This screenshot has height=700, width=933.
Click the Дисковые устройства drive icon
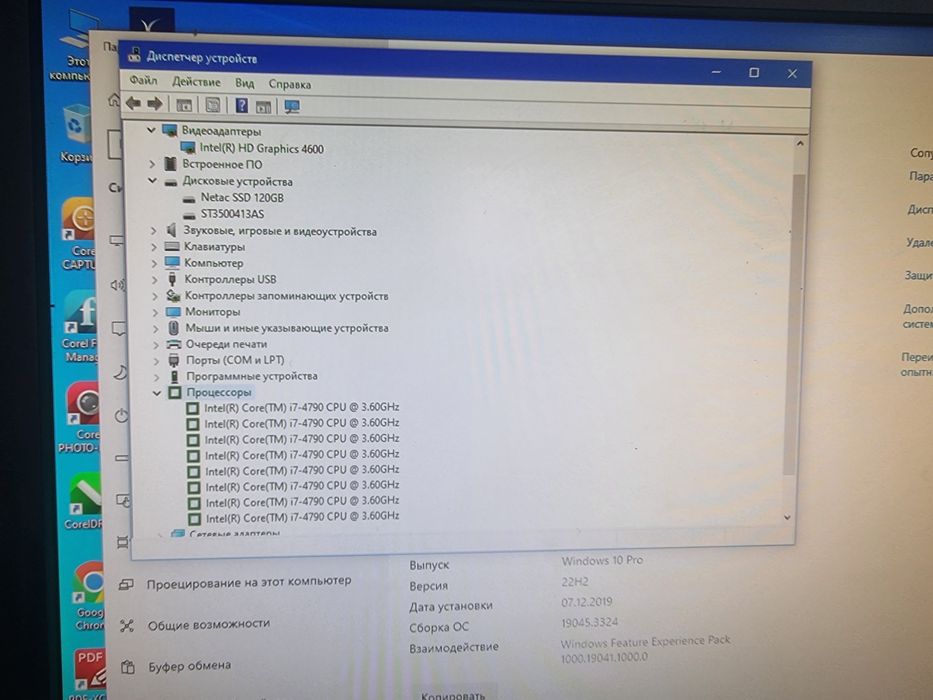(171, 182)
